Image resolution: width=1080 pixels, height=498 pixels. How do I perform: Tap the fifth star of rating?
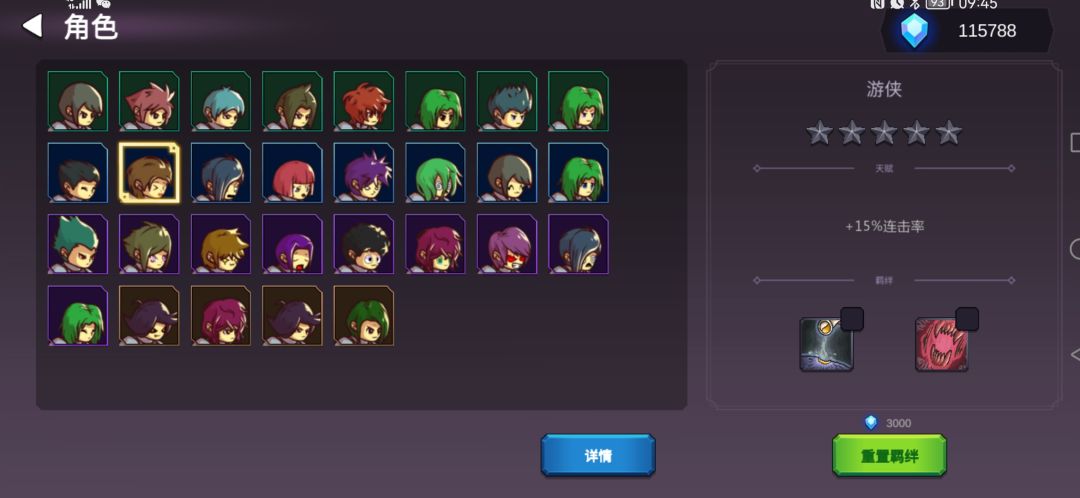coord(949,132)
